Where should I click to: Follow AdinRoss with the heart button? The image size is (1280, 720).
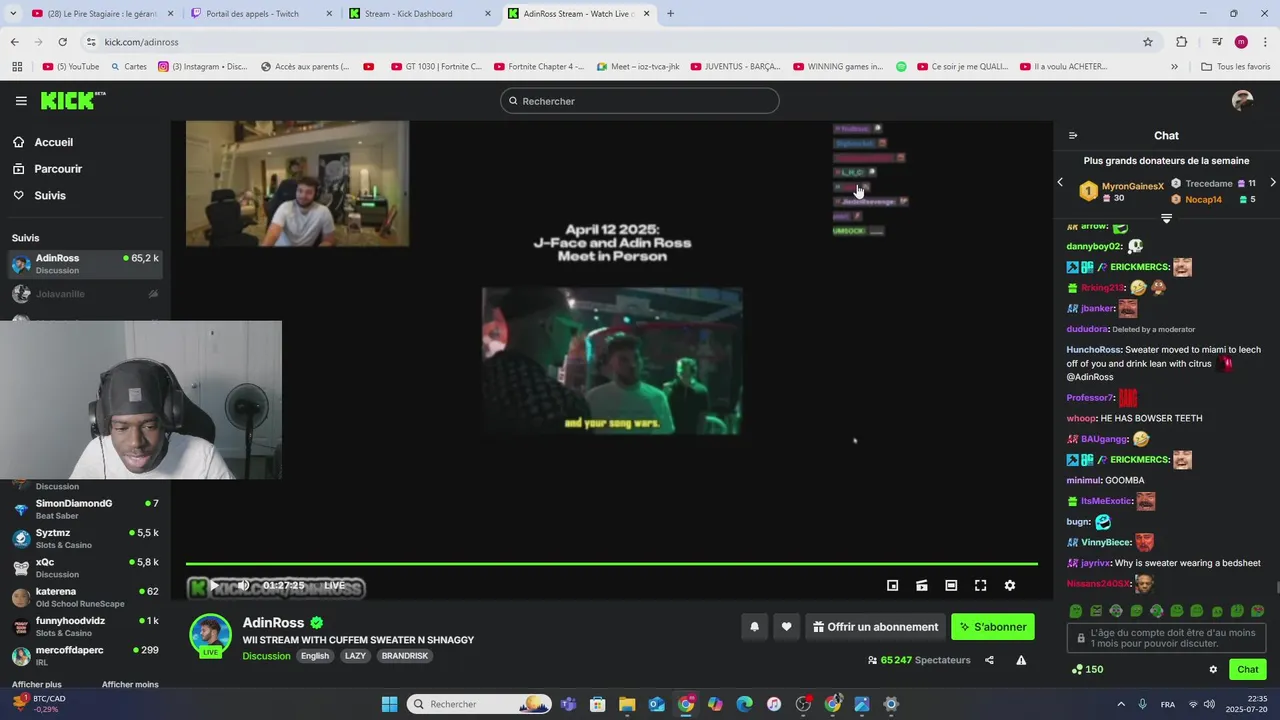(x=786, y=627)
